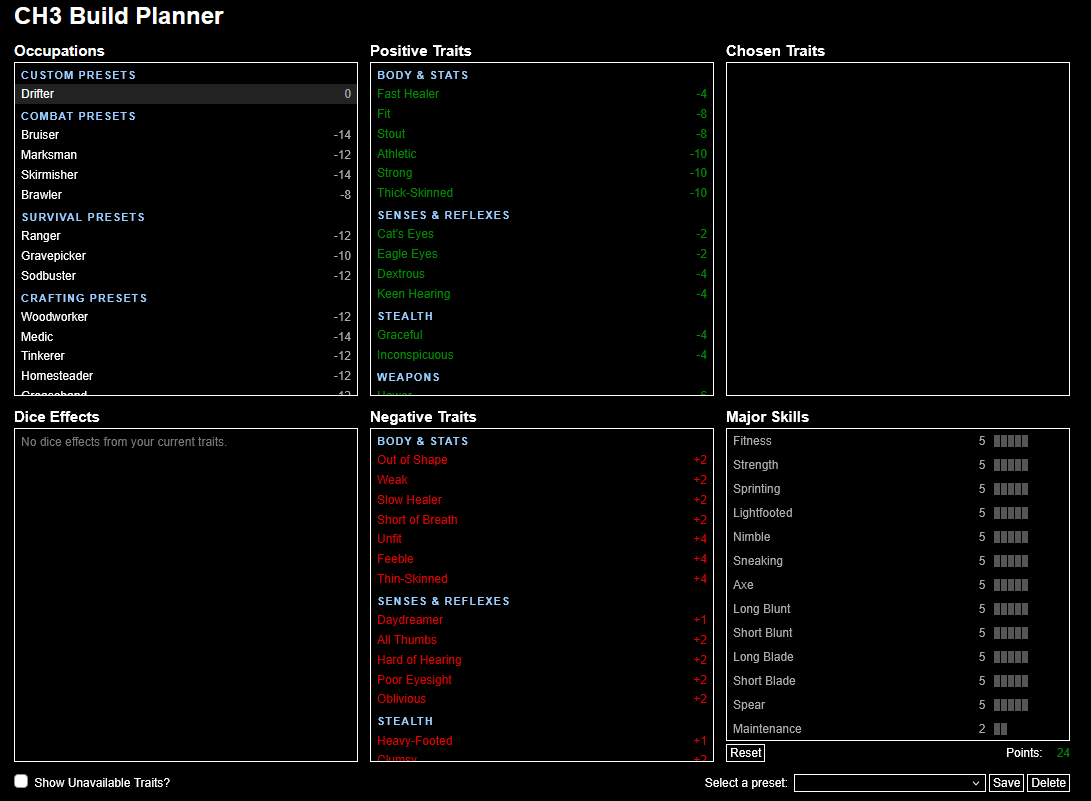Click the Sprinting skill row
This screenshot has height=801, width=1091.
[898, 489]
